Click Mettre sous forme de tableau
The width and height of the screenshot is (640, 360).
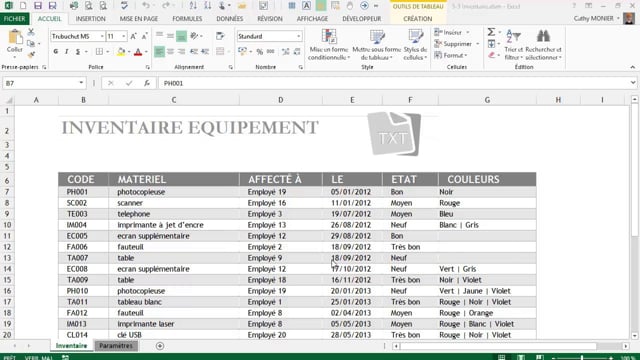[376, 44]
